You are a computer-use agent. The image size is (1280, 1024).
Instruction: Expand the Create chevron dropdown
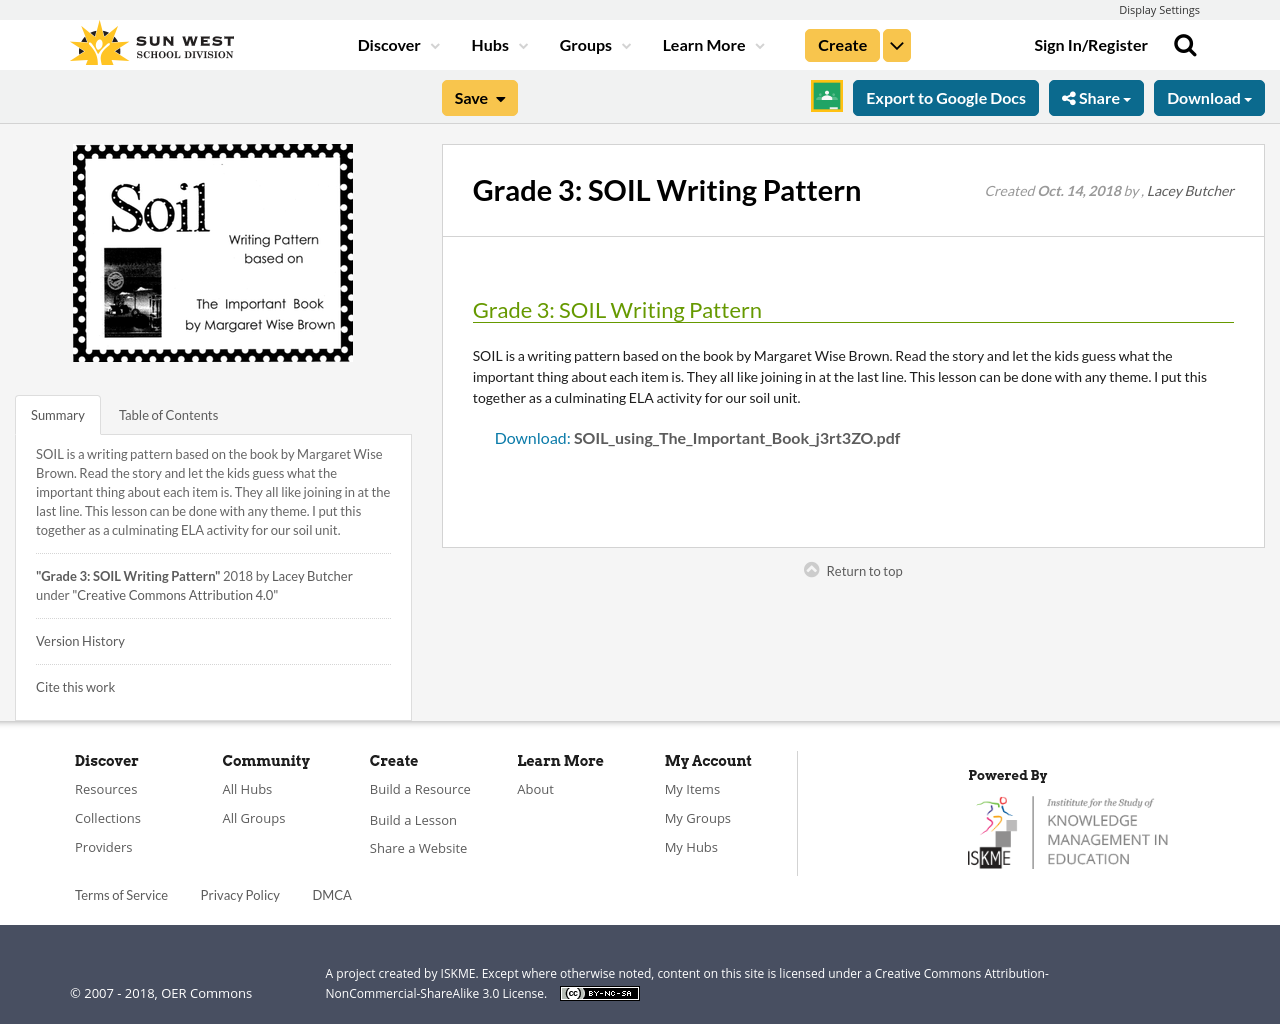[x=896, y=44]
